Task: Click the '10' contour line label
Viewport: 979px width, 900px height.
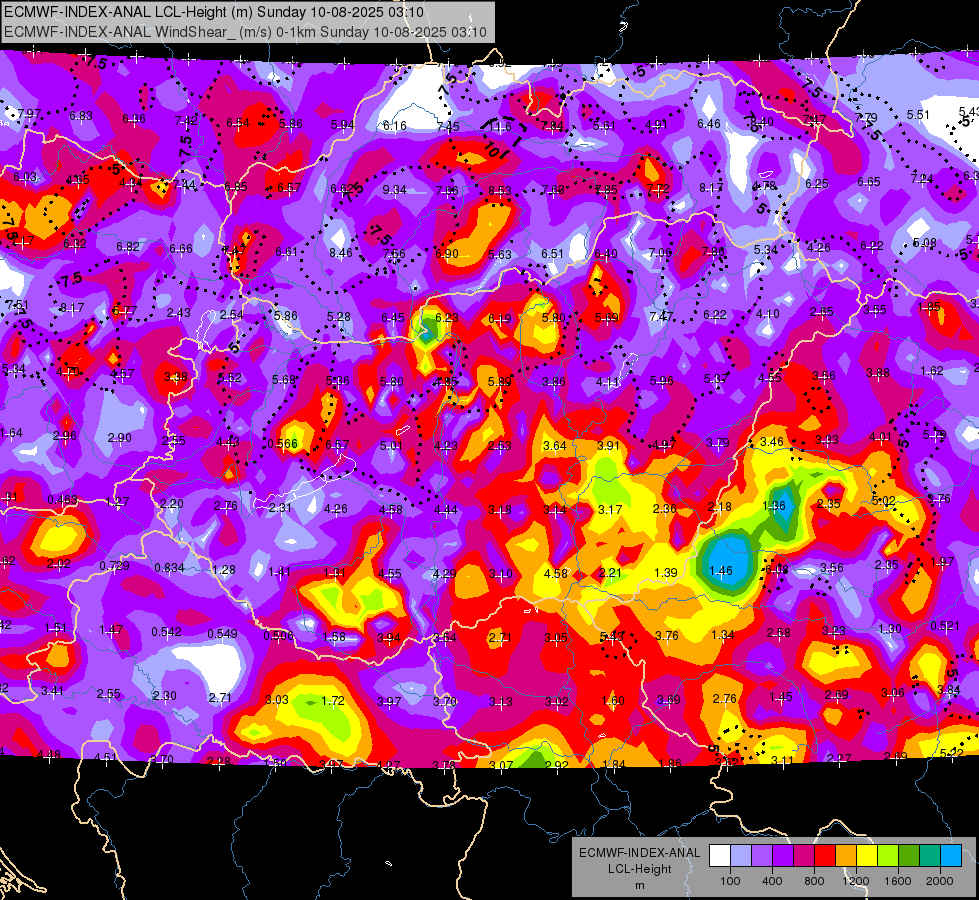Action: click(x=493, y=151)
